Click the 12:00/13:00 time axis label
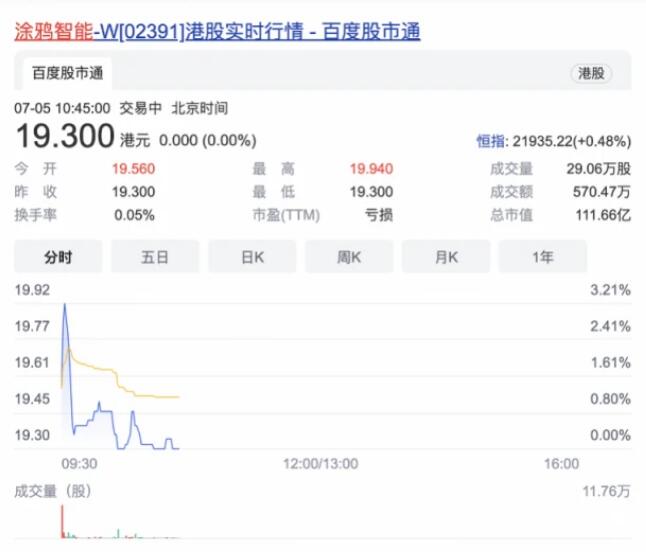 (321, 464)
